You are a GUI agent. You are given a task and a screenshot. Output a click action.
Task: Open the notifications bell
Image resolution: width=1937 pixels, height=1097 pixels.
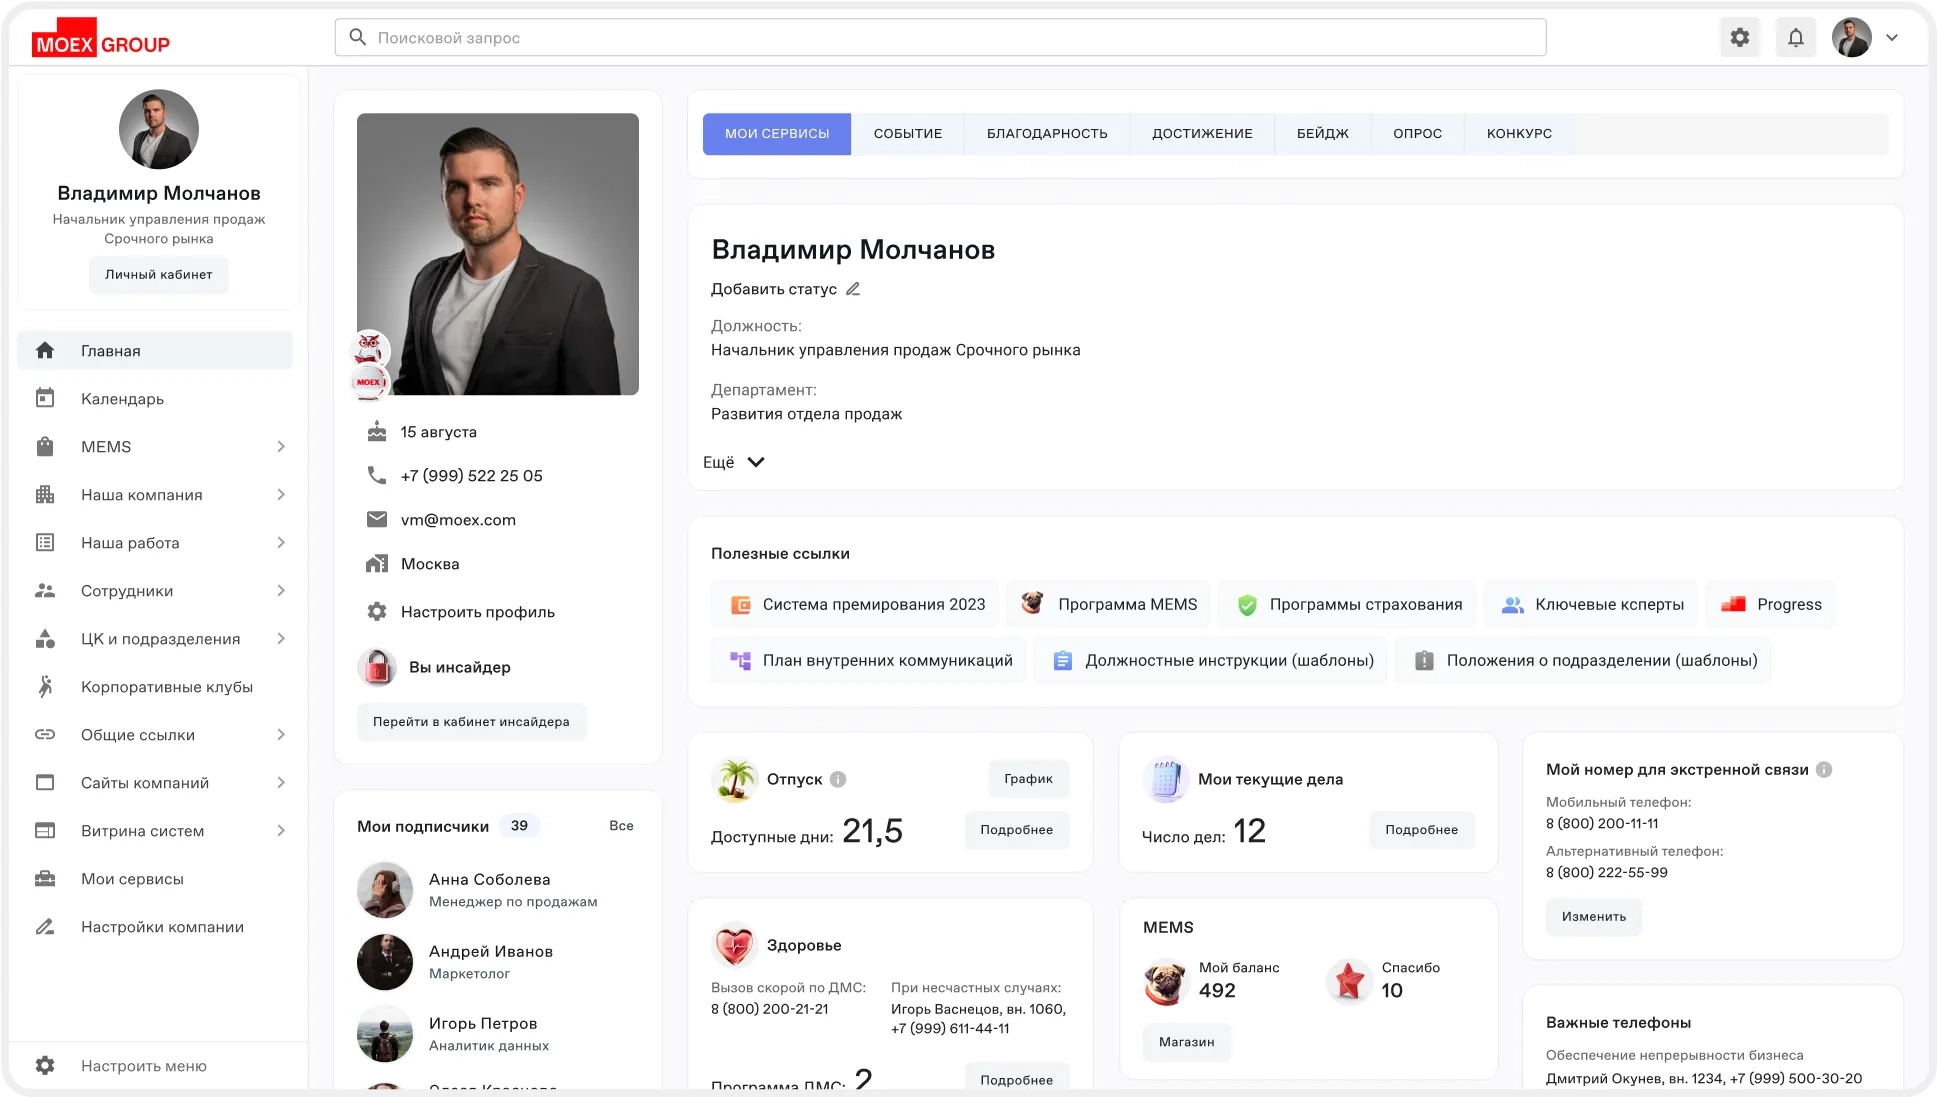(1796, 38)
